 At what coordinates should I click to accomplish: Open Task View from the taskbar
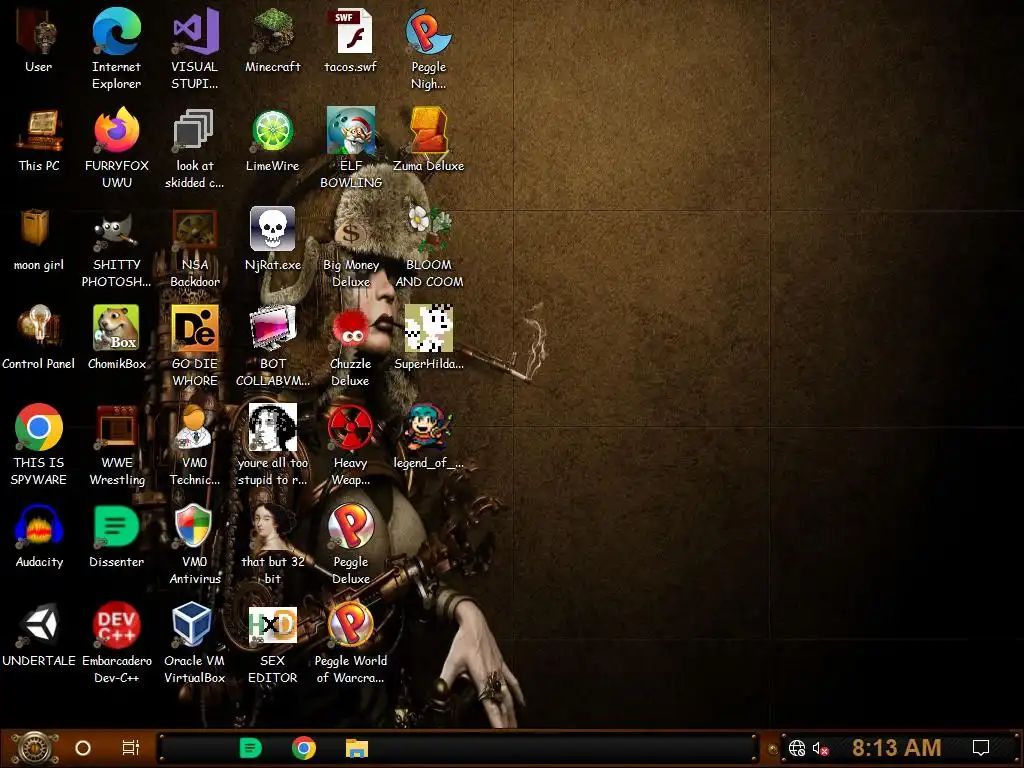[x=130, y=748]
